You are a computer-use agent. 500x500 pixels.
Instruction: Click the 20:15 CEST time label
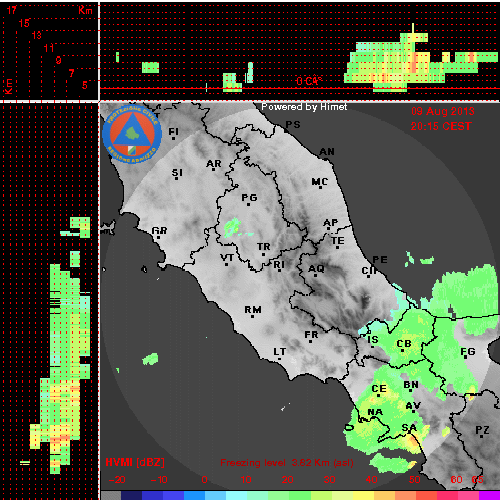pyautogui.click(x=441, y=126)
